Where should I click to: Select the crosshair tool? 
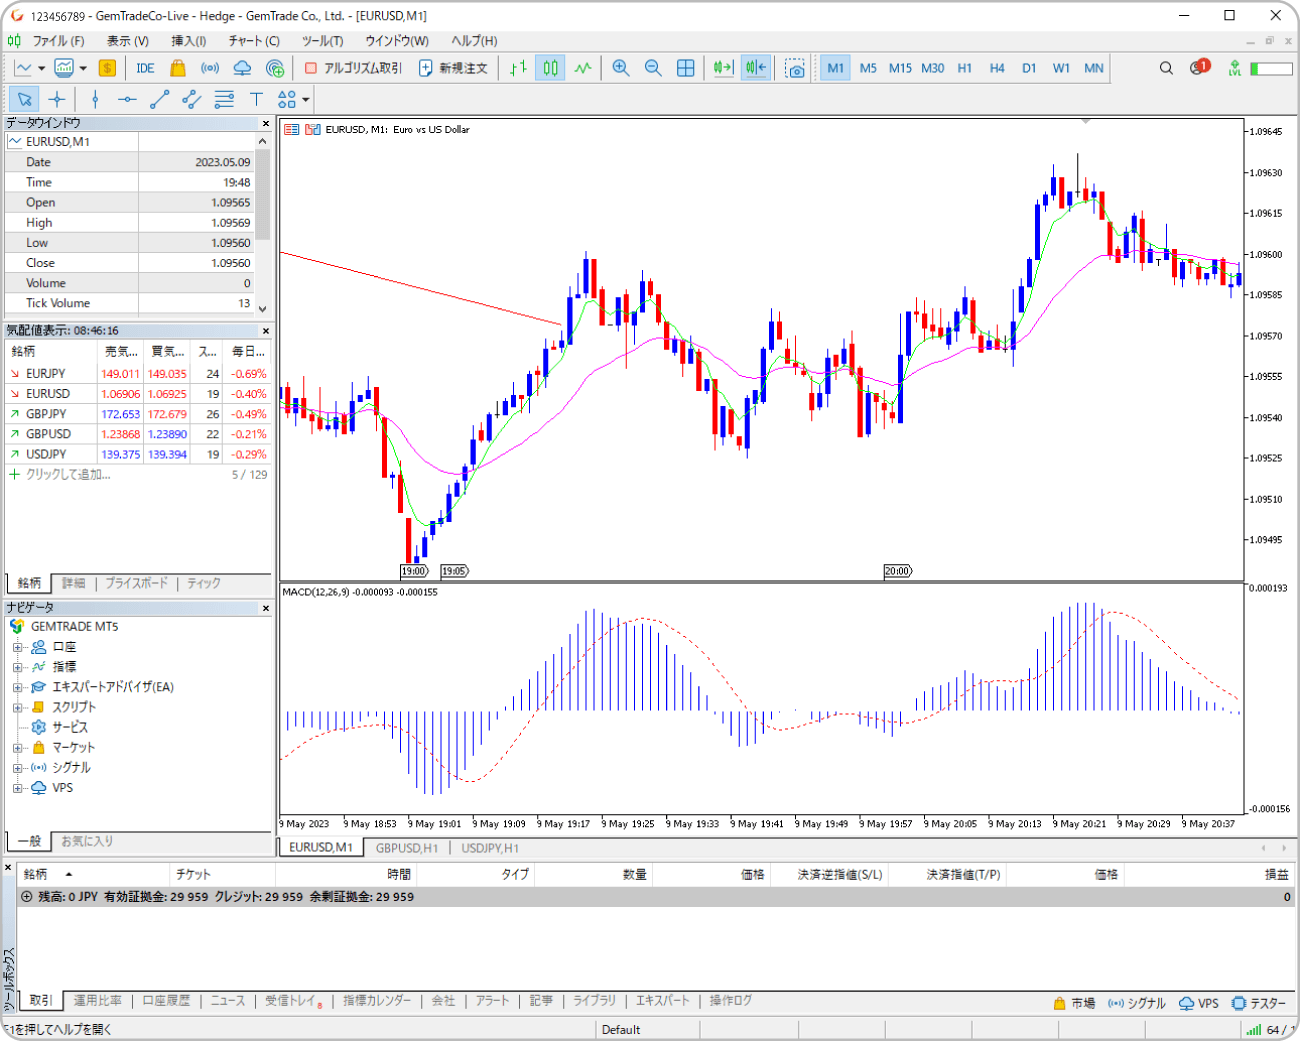pos(57,99)
